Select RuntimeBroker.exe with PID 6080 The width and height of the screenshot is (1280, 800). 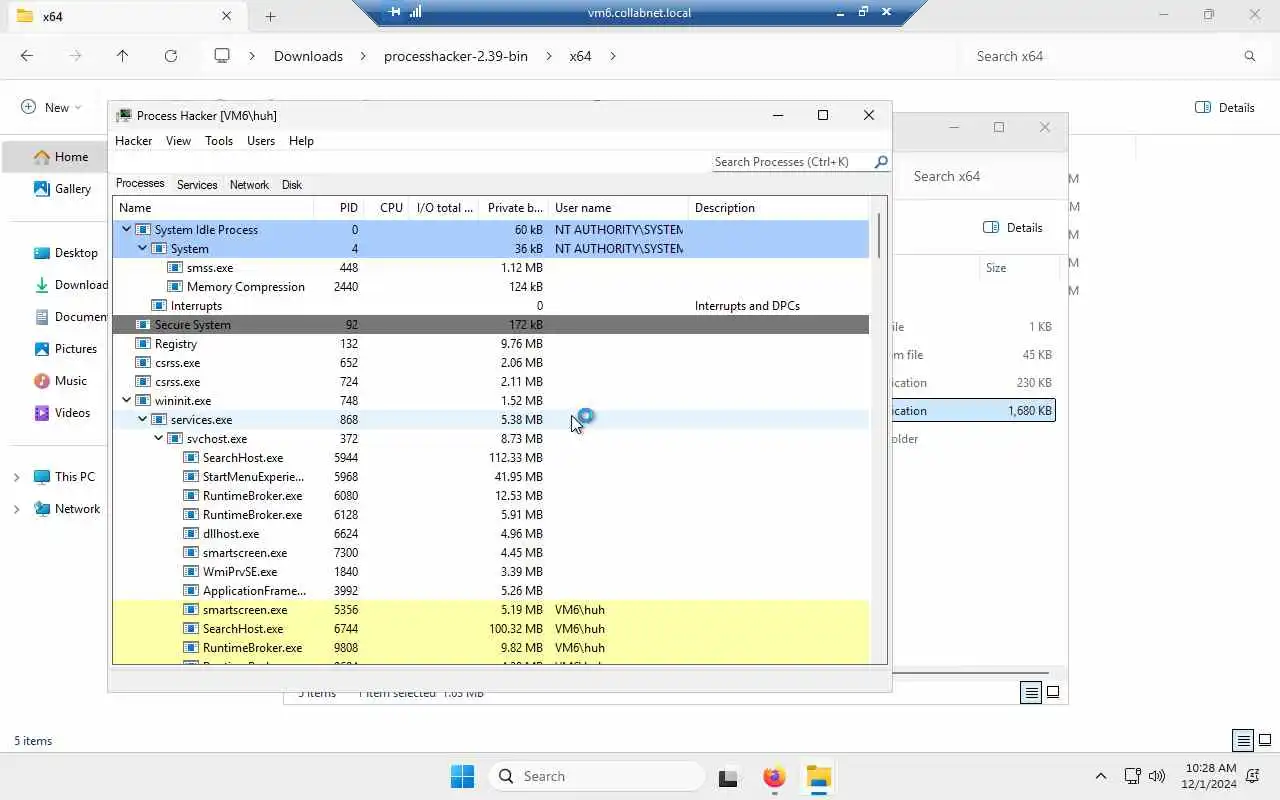tap(491, 496)
